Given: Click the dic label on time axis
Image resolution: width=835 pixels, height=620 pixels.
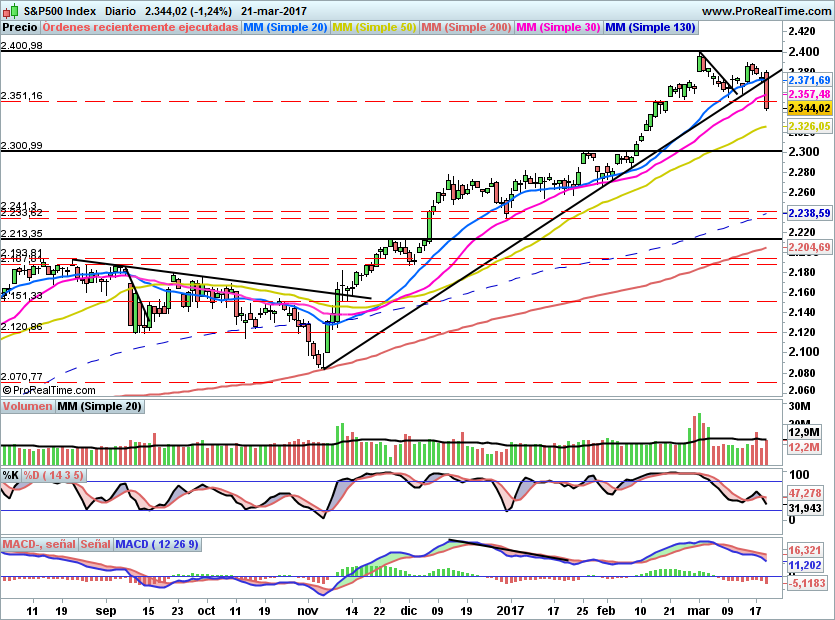Looking at the screenshot, I should coord(408,611).
